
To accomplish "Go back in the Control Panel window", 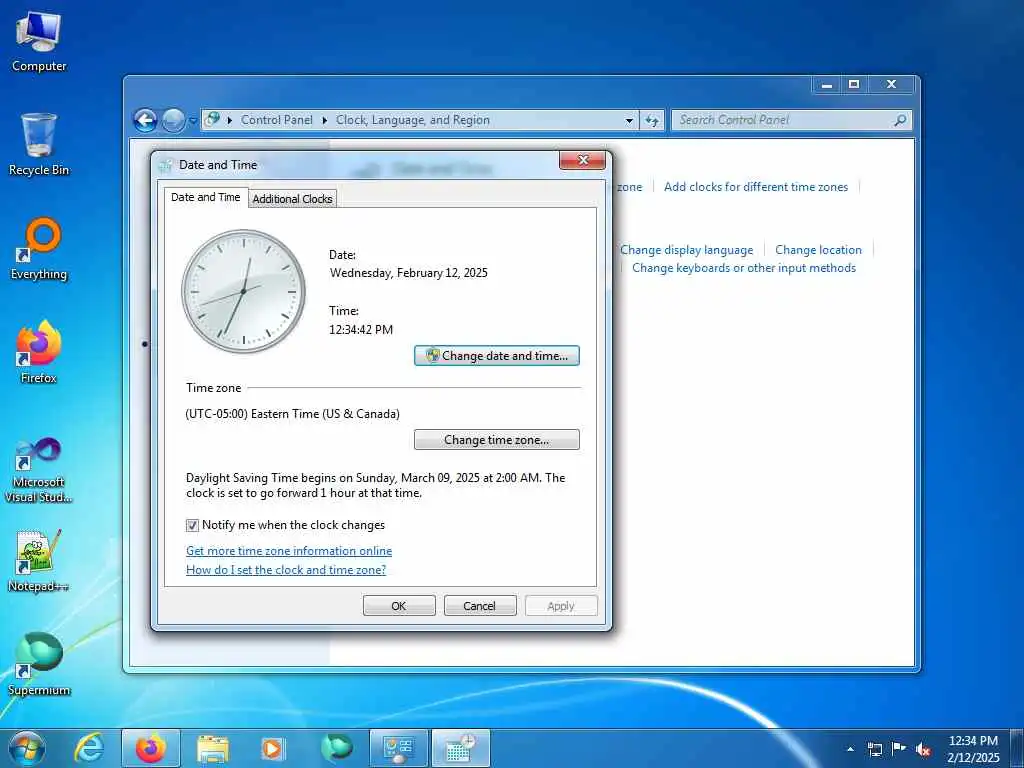I will [x=145, y=120].
